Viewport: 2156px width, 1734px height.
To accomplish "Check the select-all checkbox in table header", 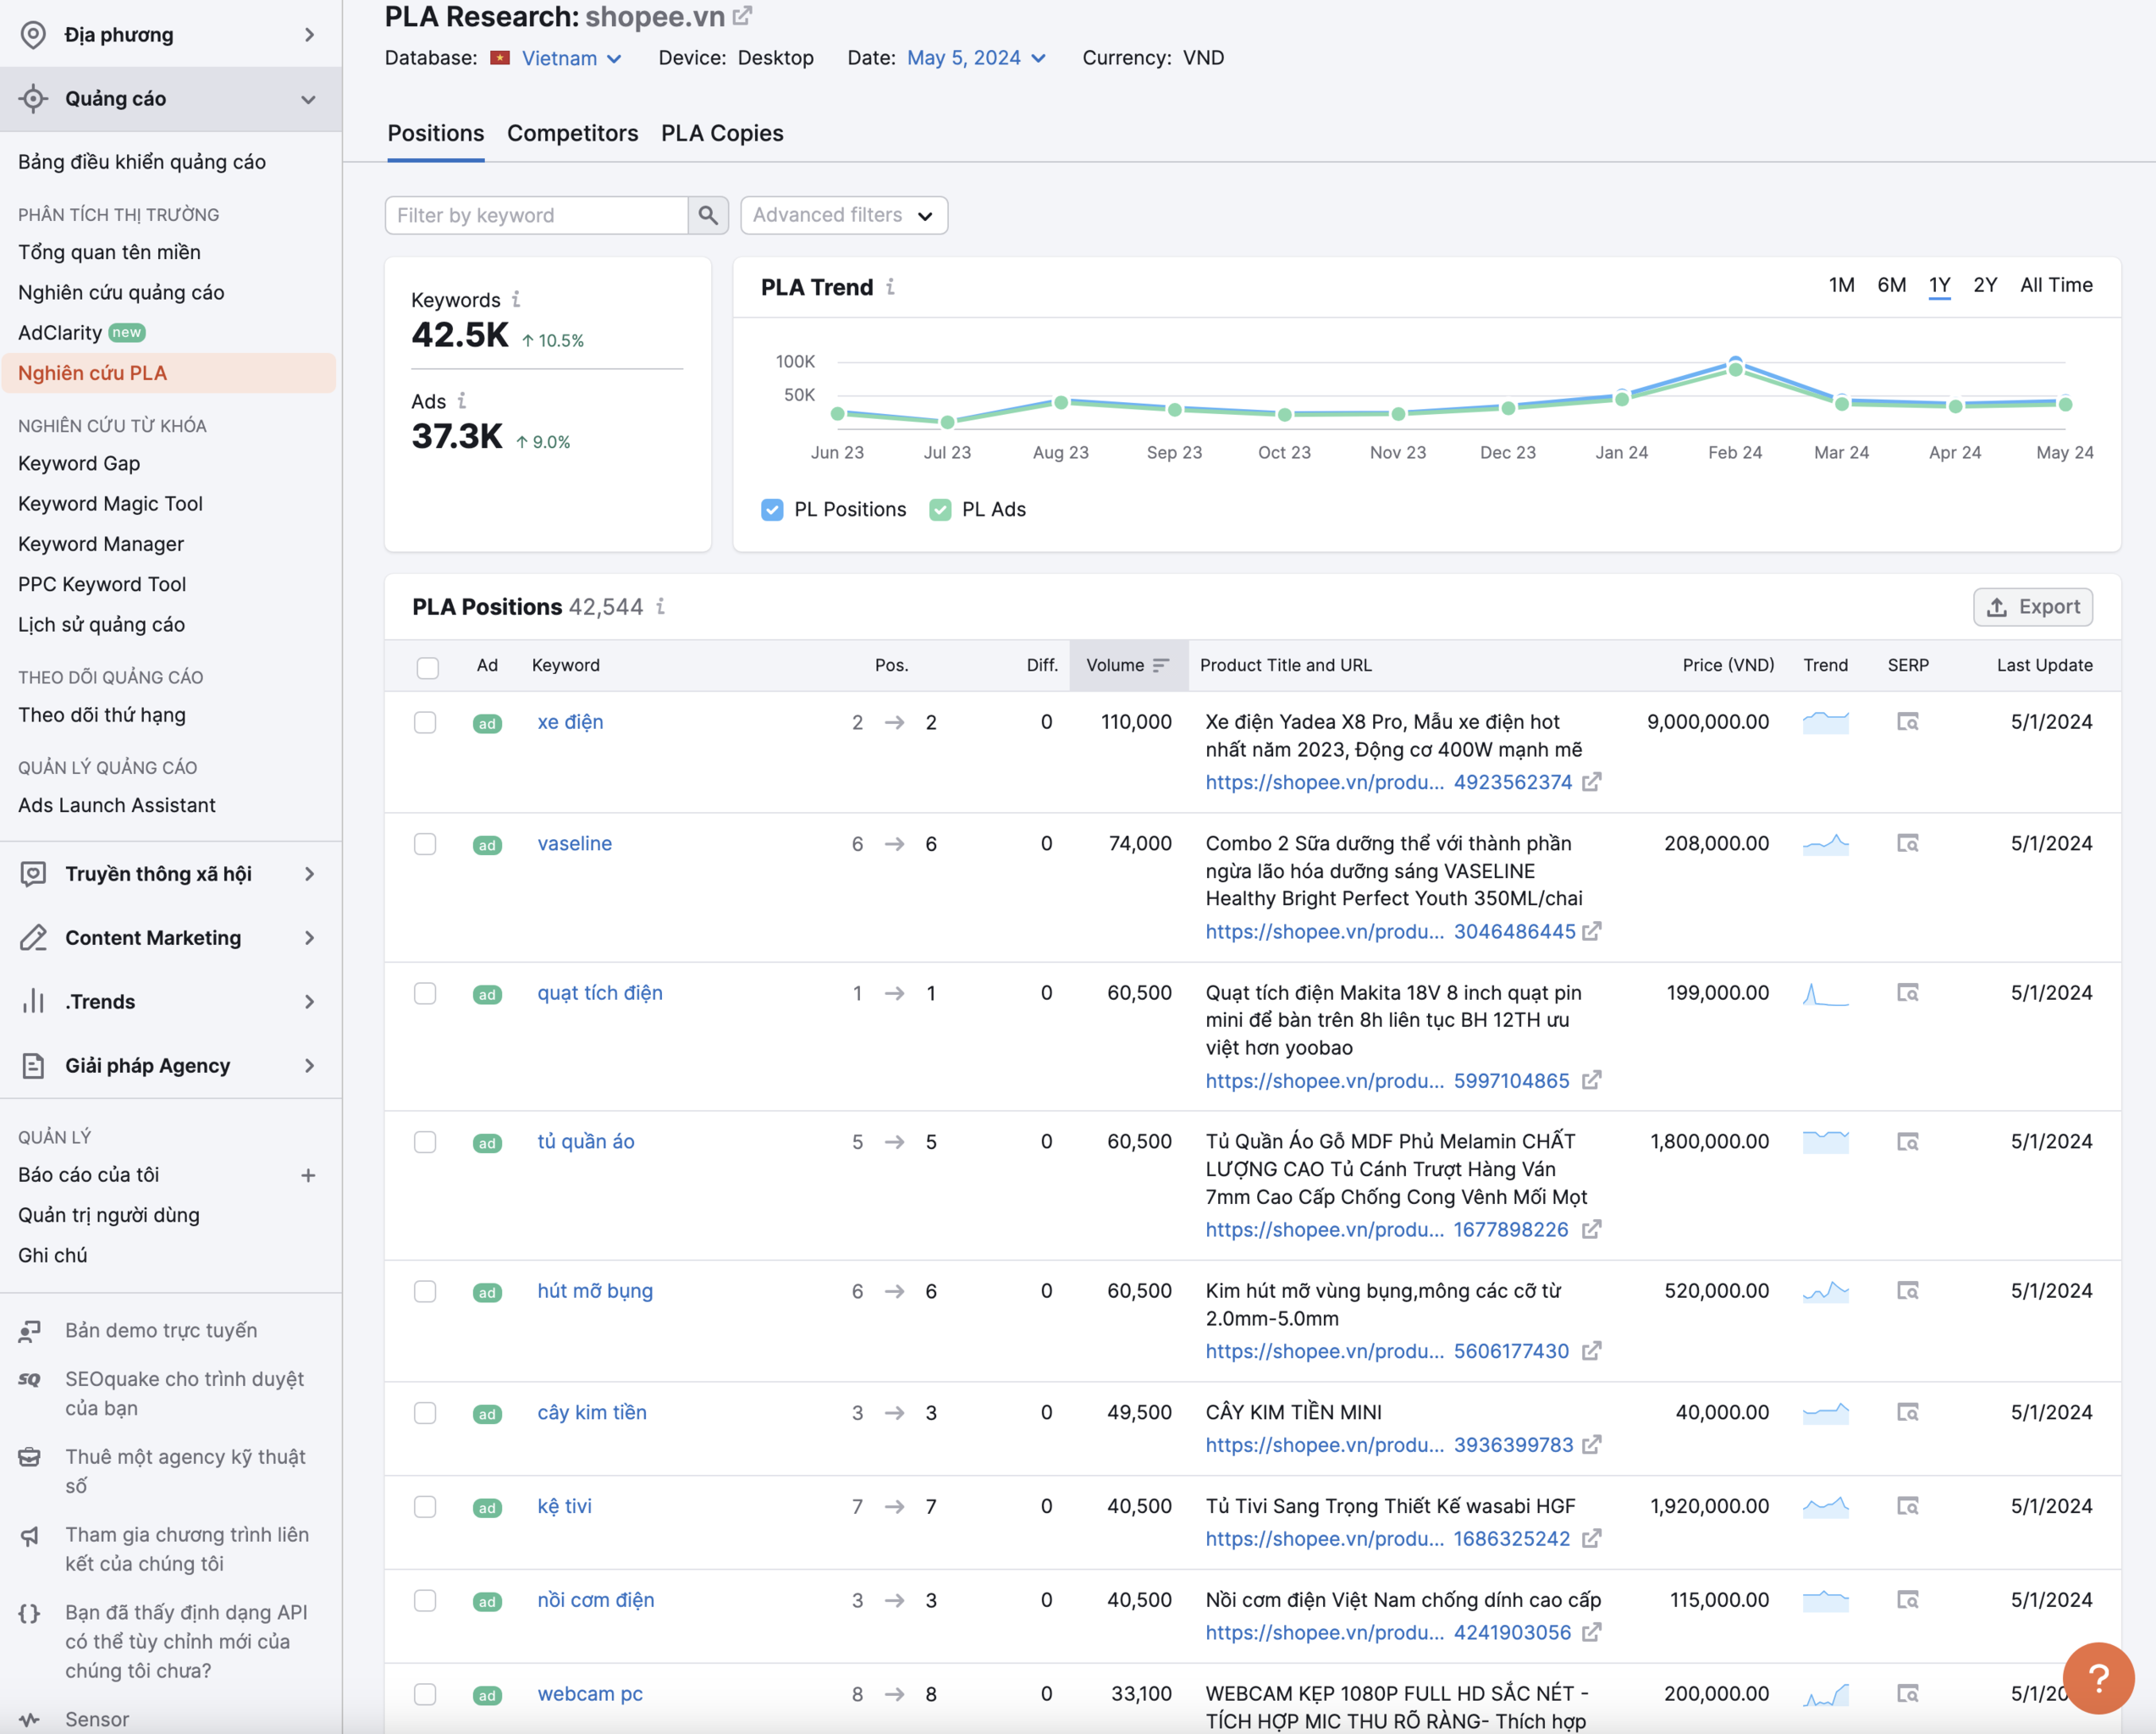I will click(427, 667).
